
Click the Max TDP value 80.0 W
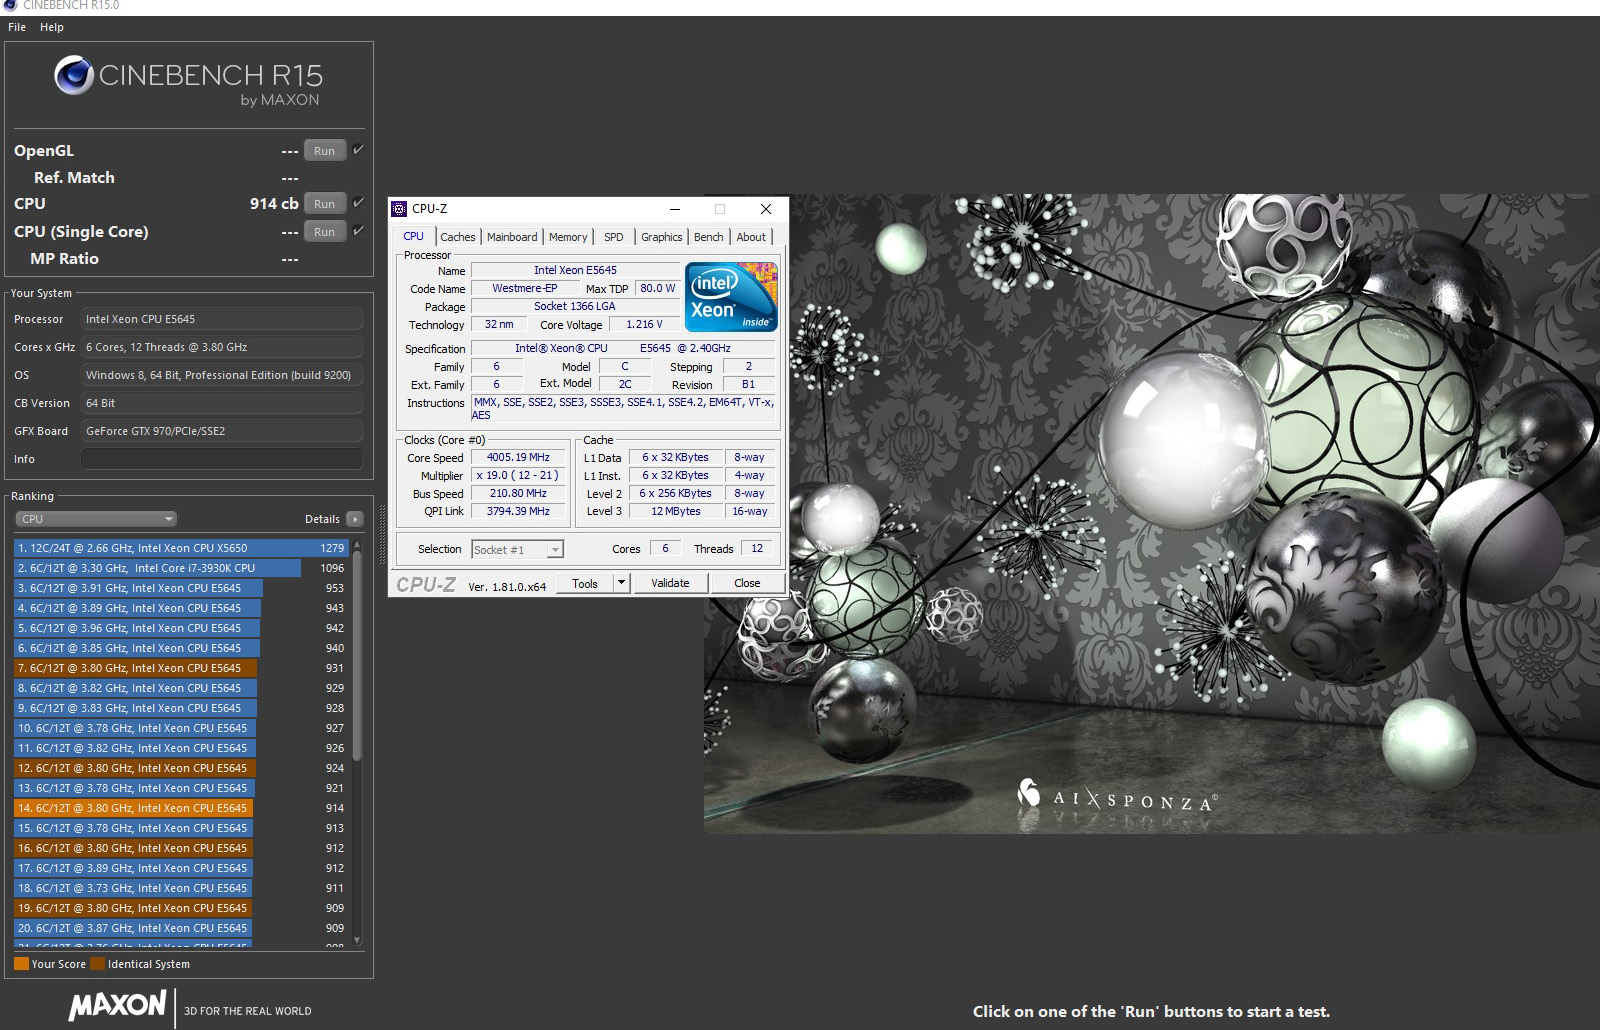657,288
